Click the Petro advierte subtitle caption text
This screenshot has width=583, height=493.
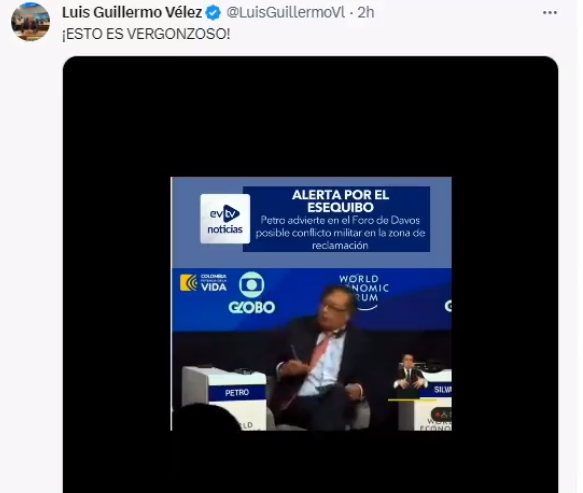pyautogui.click(x=340, y=233)
